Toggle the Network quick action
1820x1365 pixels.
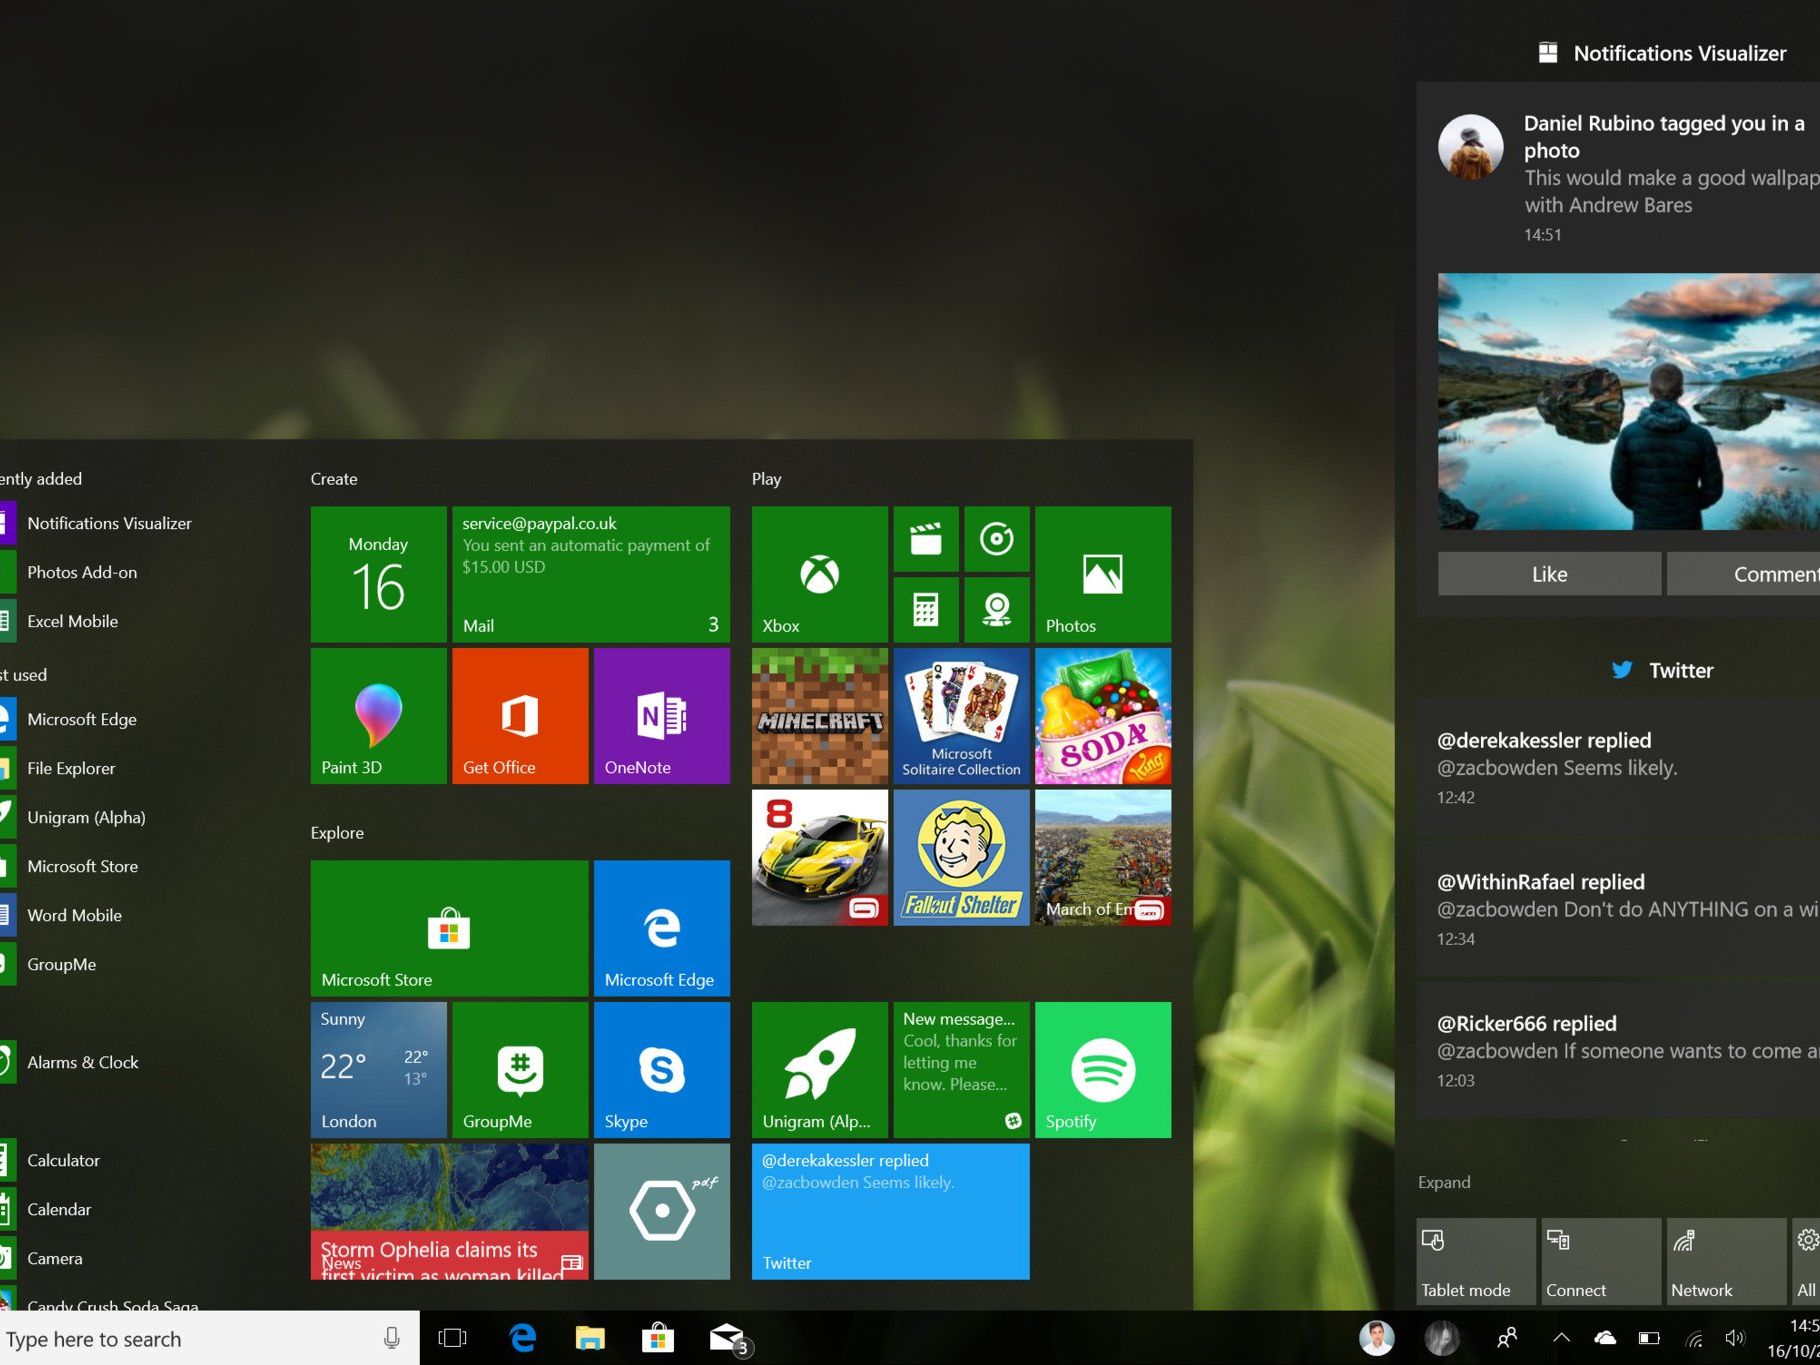click(x=1726, y=1261)
